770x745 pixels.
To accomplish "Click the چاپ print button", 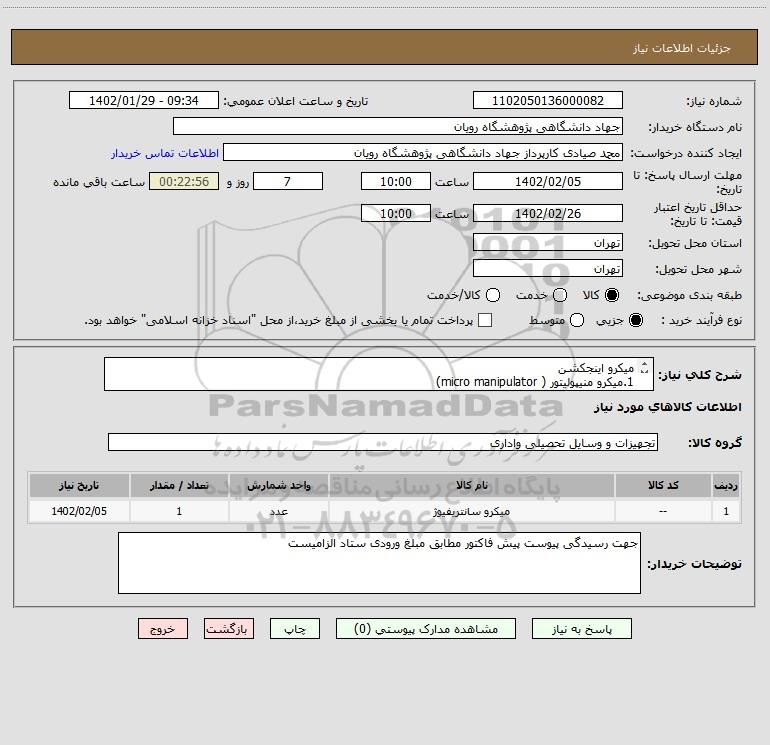I will 295,629.
